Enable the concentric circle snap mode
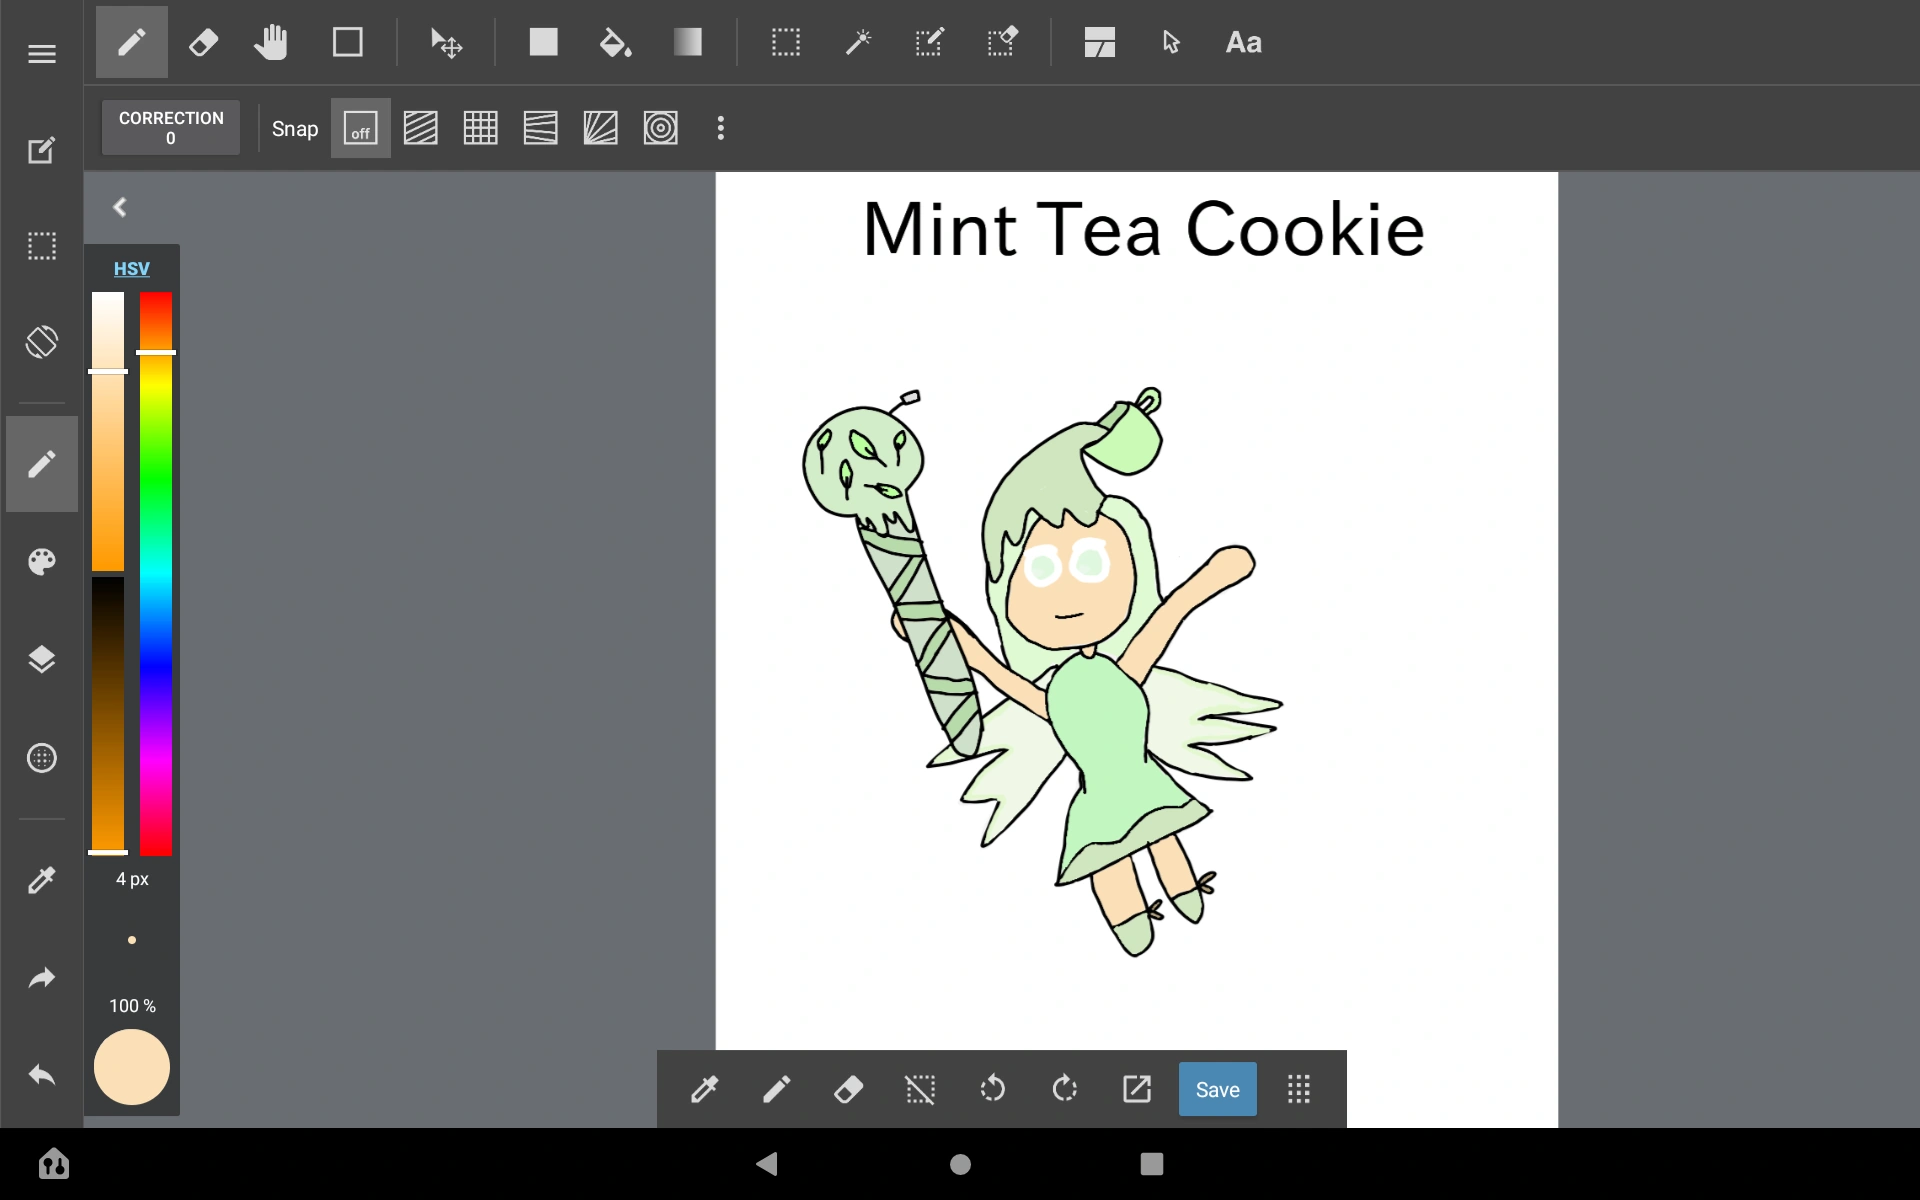This screenshot has width=1920, height=1200. pyautogui.click(x=661, y=128)
